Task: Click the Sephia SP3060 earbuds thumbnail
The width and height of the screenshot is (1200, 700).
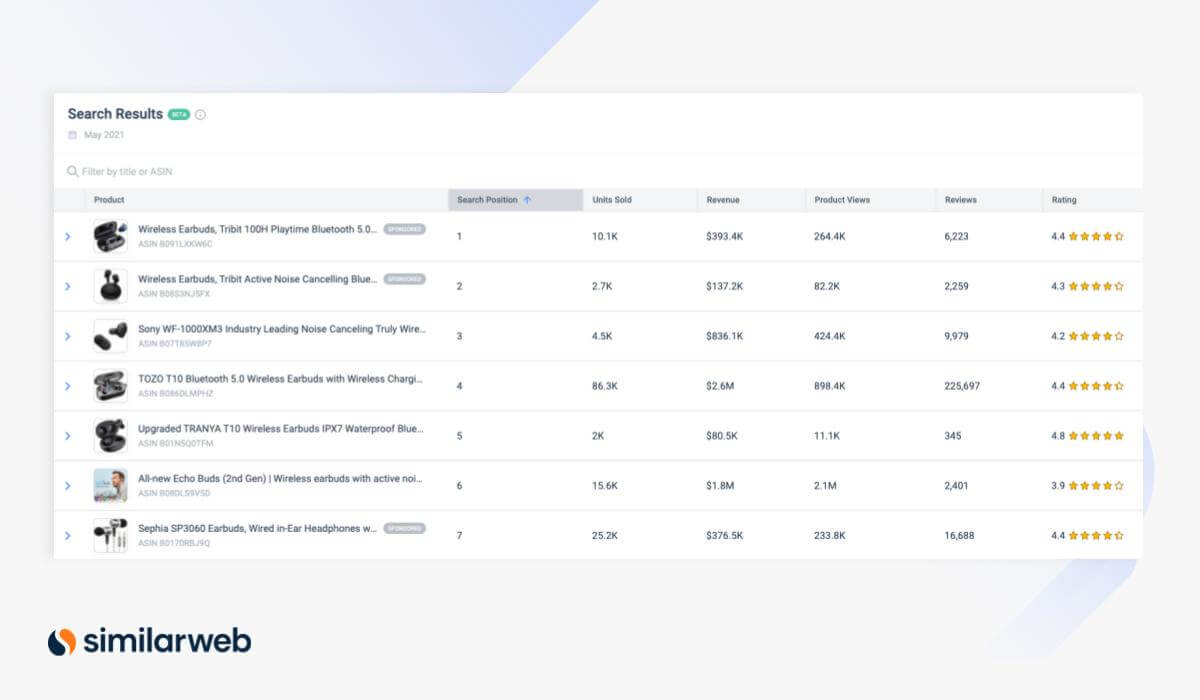Action: pos(110,536)
